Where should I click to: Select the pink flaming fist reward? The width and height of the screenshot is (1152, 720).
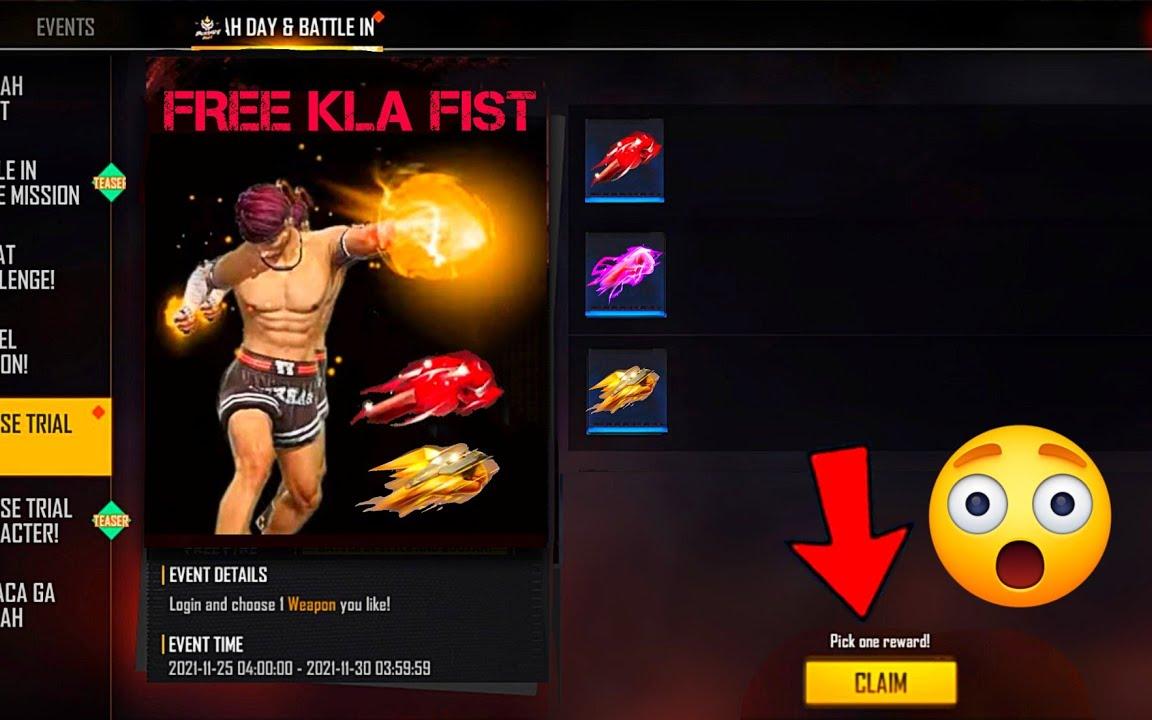point(625,274)
